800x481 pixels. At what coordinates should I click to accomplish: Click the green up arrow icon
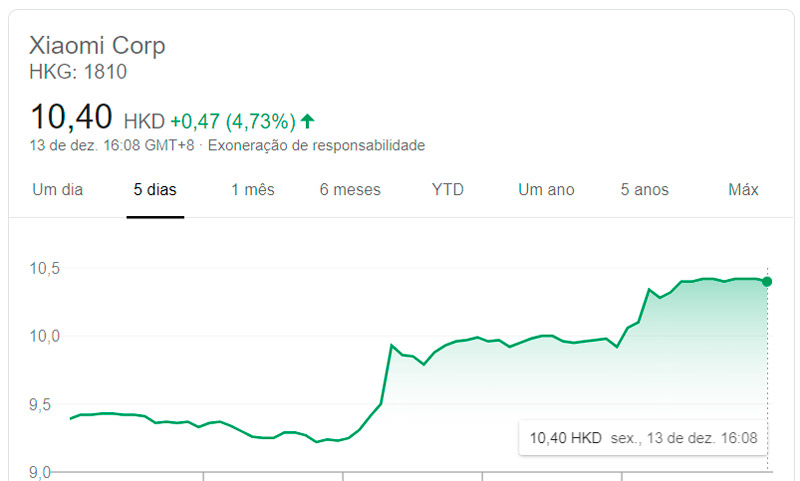pyautogui.click(x=307, y=121)
